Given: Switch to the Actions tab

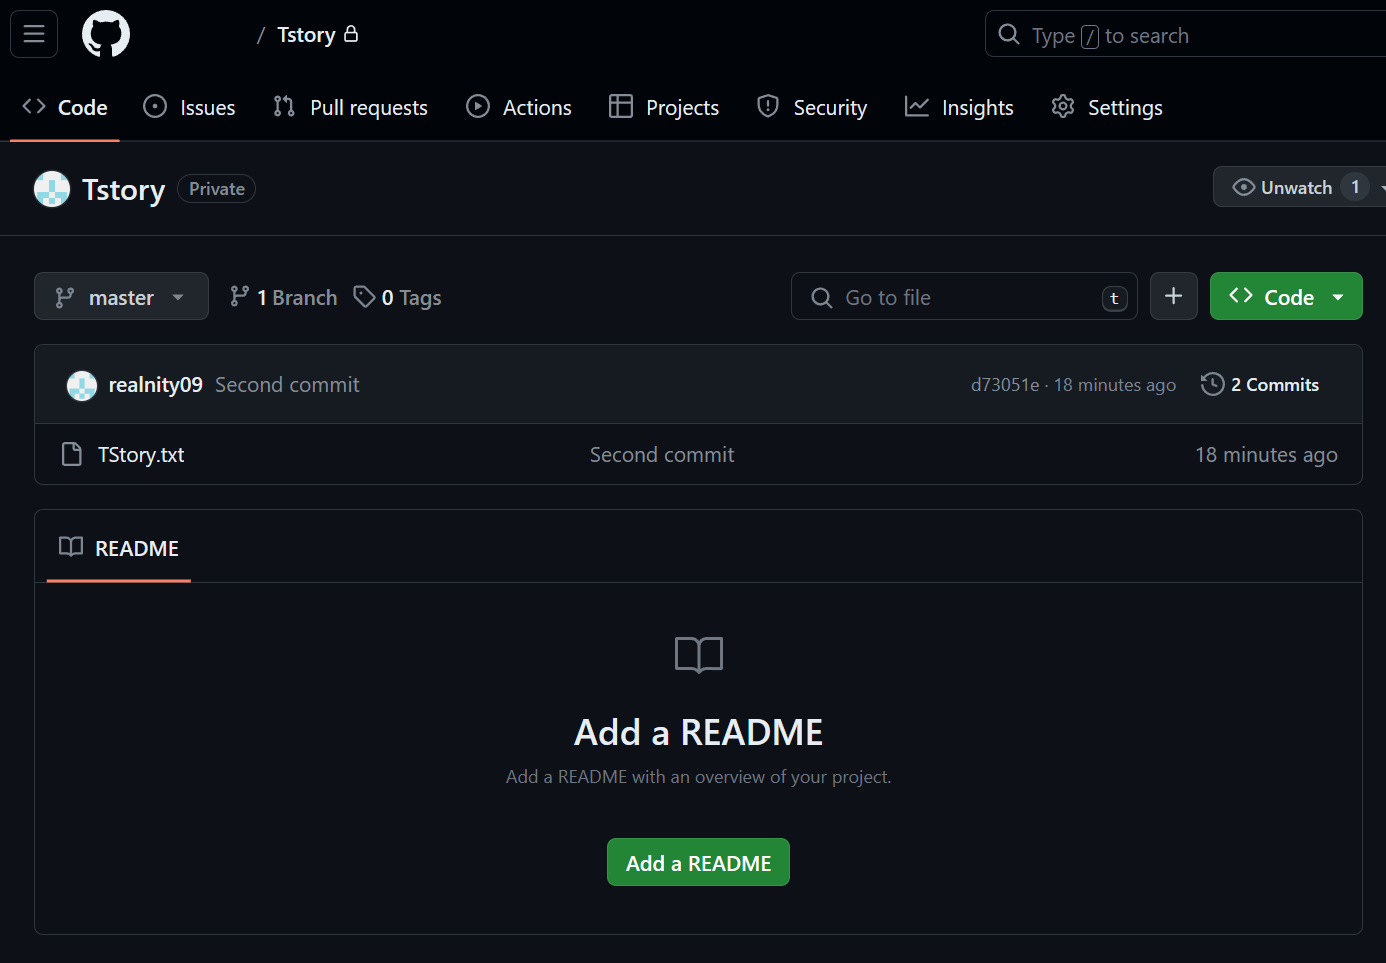Looking at the screenshot, I should click(519, 107).
